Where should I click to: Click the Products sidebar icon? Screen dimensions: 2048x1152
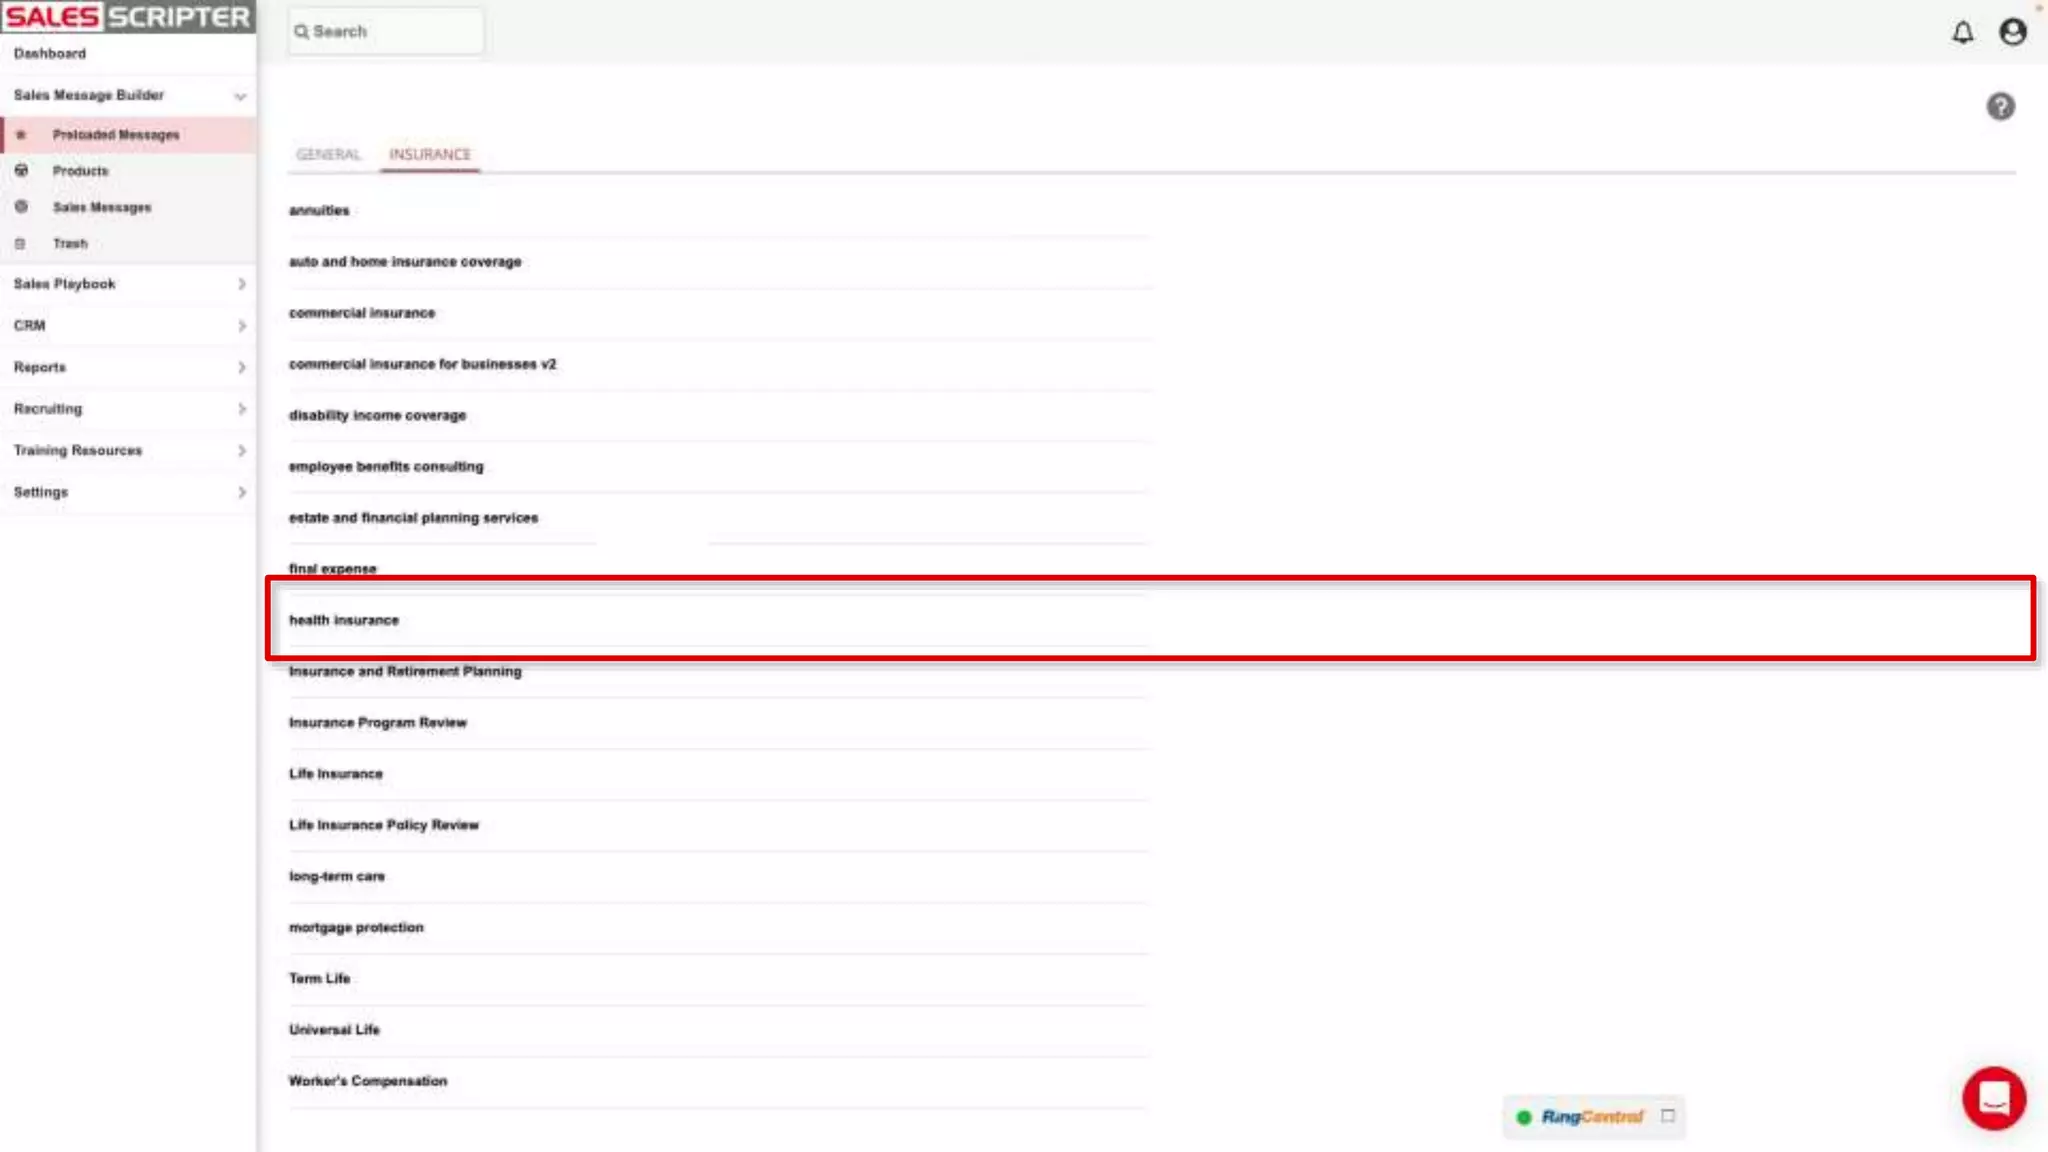tap(21, 171)
